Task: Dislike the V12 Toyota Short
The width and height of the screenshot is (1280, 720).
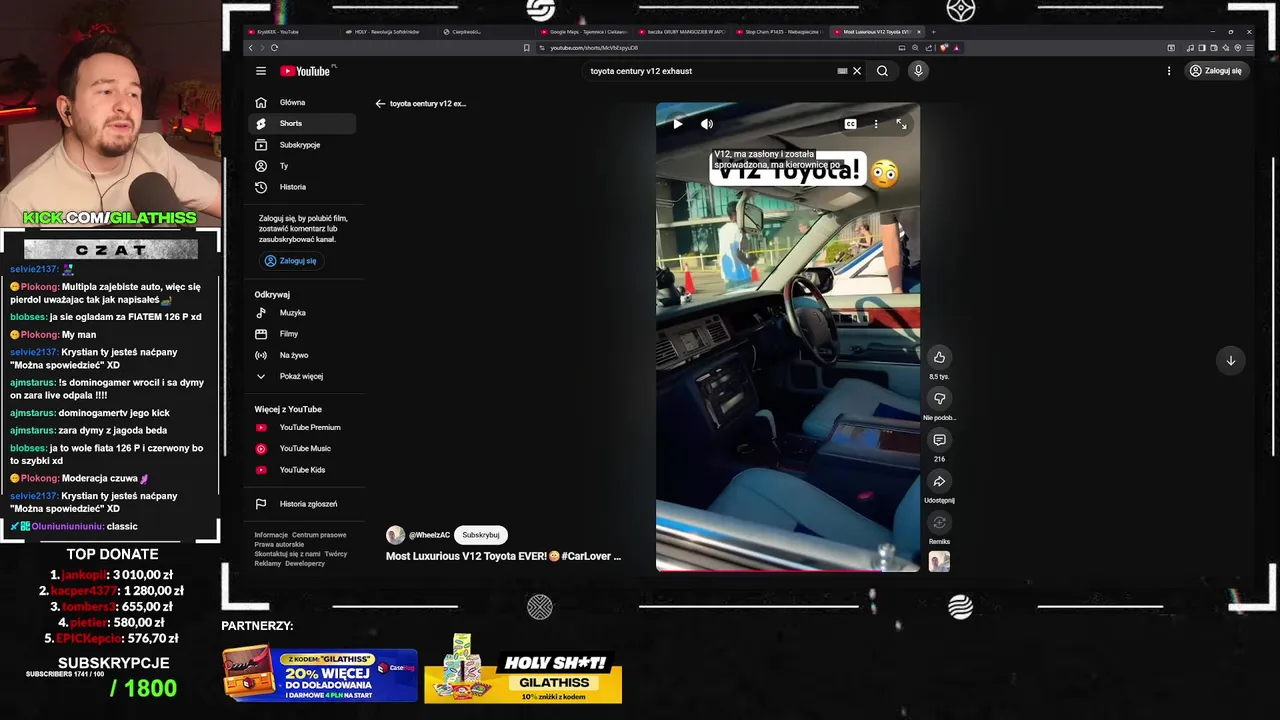Action: pyautogui.click(x=939, y=399)
